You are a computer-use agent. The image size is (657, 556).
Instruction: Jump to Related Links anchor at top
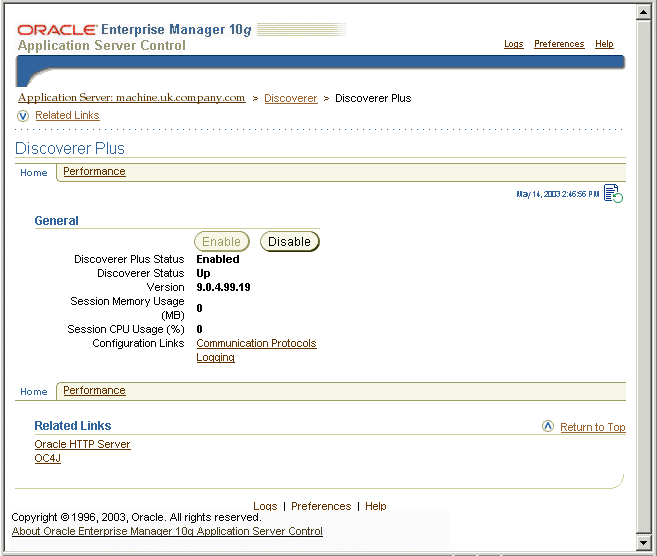coord(67,115)
